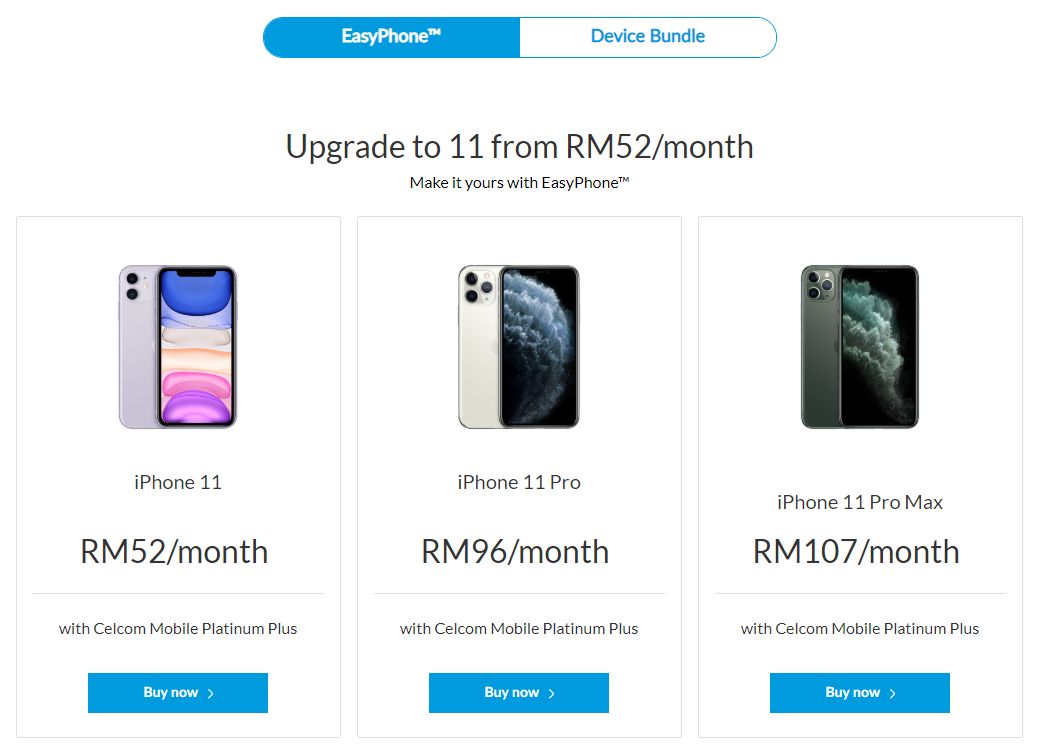1040x745 pixels.
Task: Click the RM52/month price on iPhone 11 card
Action: (174, 552)
